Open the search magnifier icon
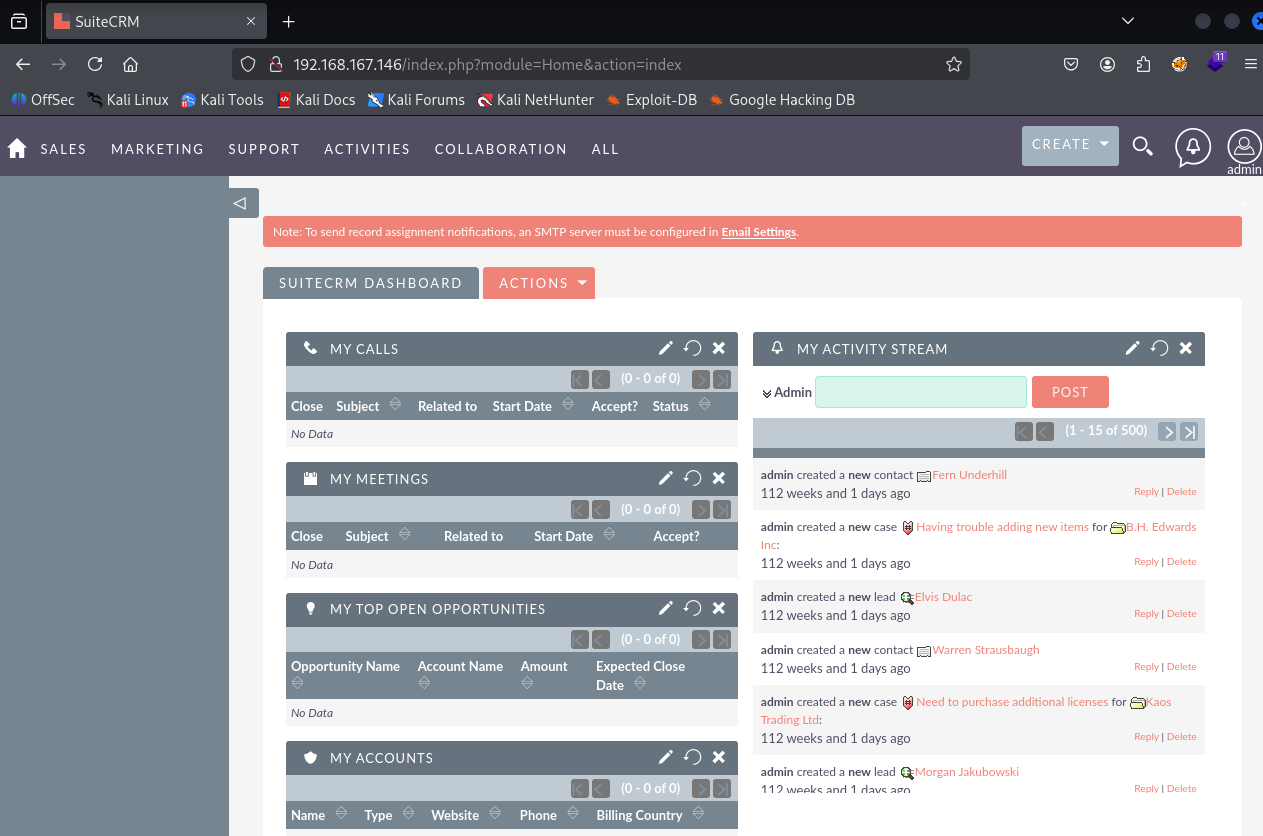The width and height of the screenshot is (1263, 836). (x=1142, y=147)
